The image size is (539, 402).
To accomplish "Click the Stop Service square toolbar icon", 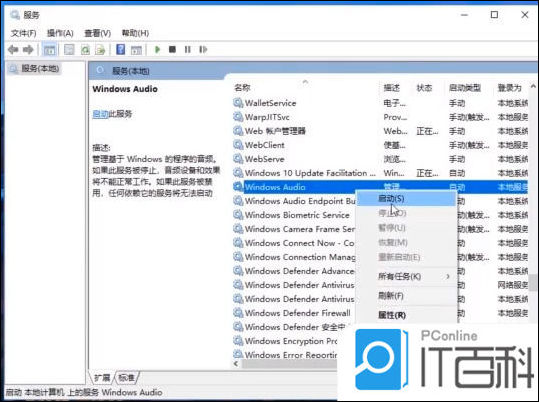I will [172, 50].
